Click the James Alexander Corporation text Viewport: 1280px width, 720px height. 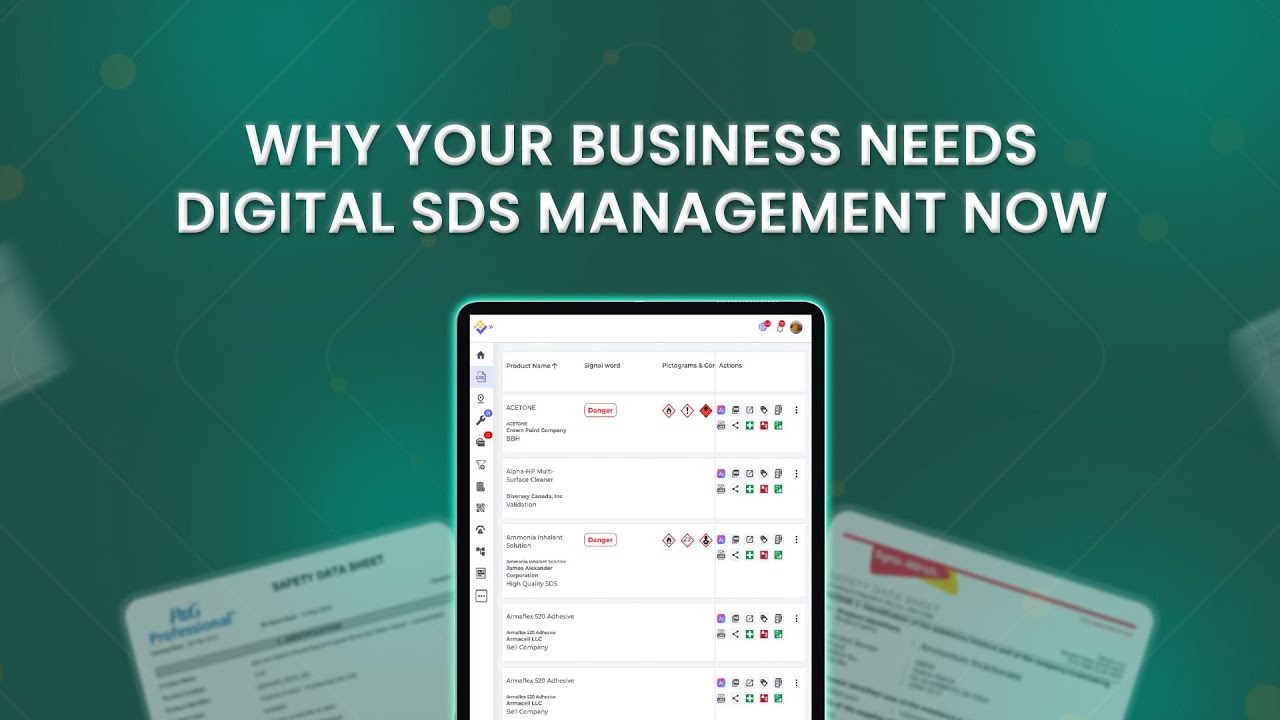tap(530, 572)
